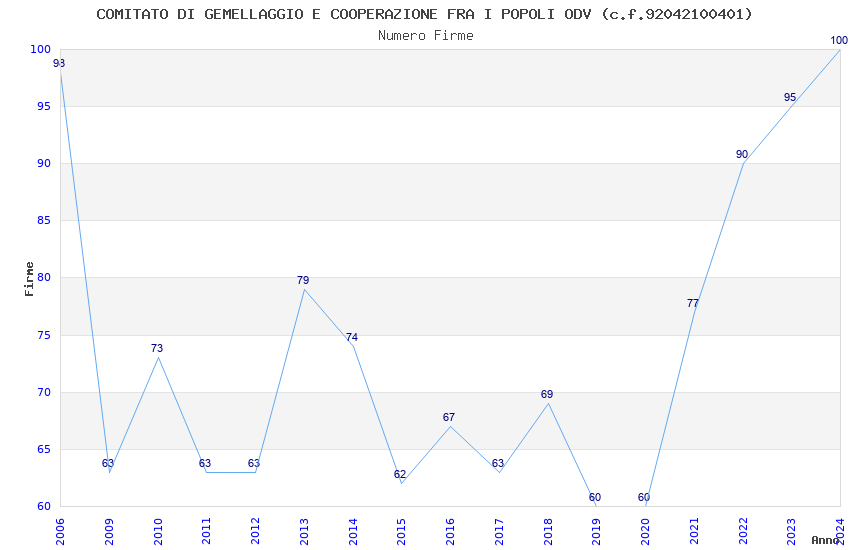
Task: Click the y-axis tick label 80
Action: pos(44,277)
